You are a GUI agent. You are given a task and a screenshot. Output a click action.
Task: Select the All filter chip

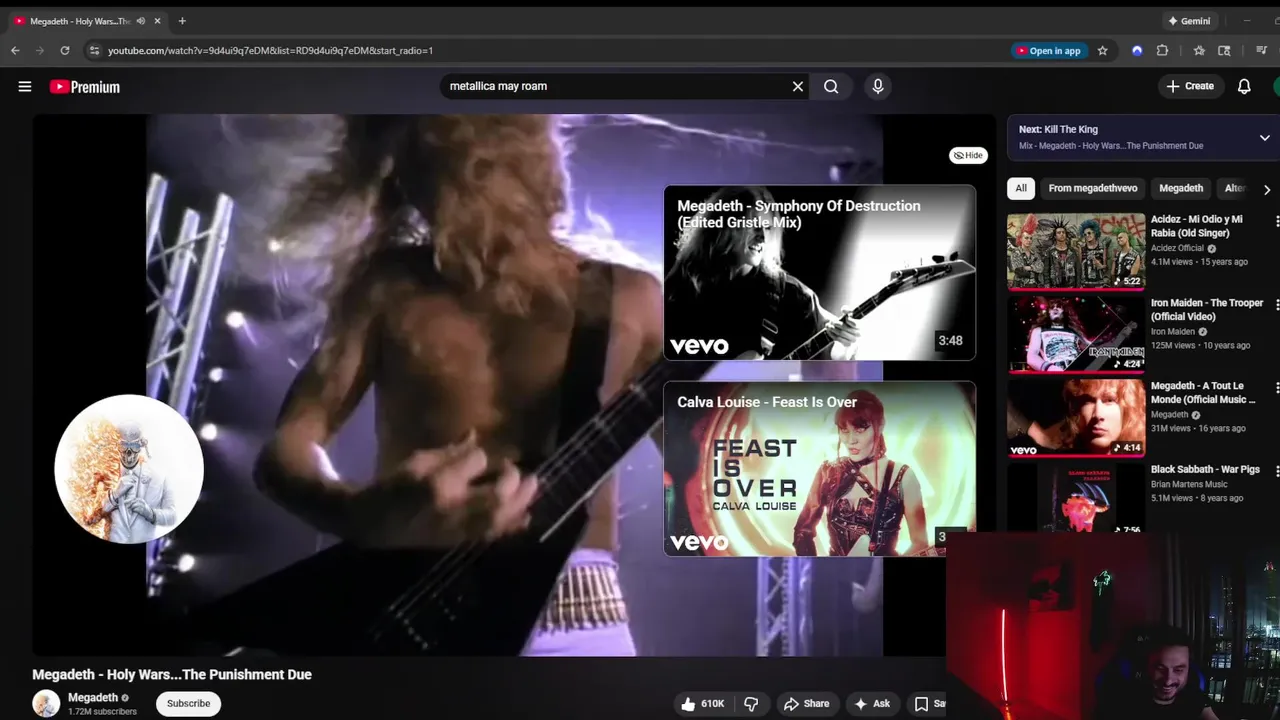pyautogui.click(x=1021, y=188)
